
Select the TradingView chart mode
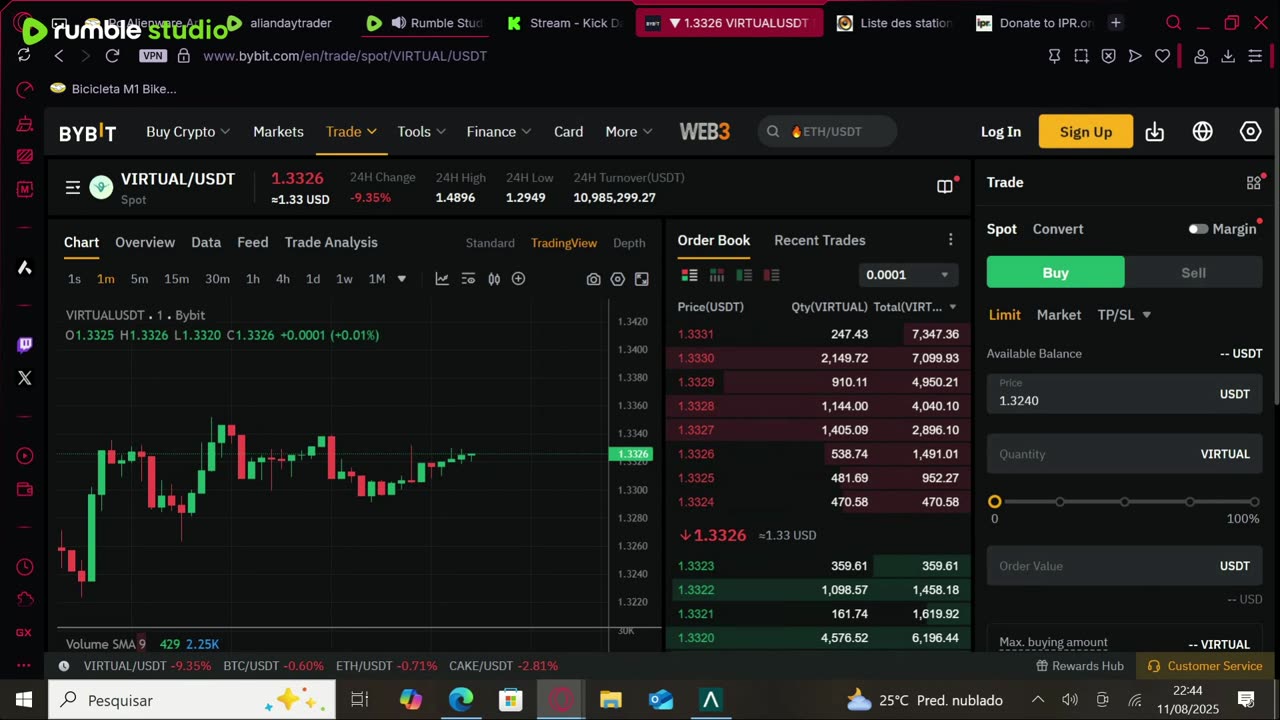pos(564,243)
